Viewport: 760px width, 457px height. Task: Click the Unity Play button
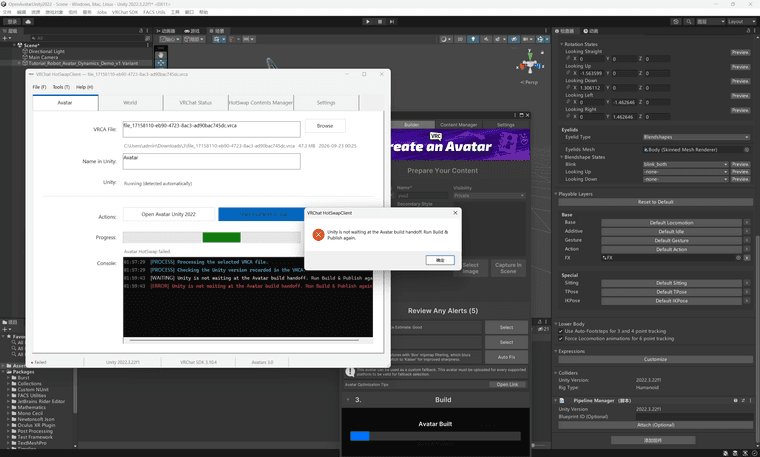click(x=367, y=21)
